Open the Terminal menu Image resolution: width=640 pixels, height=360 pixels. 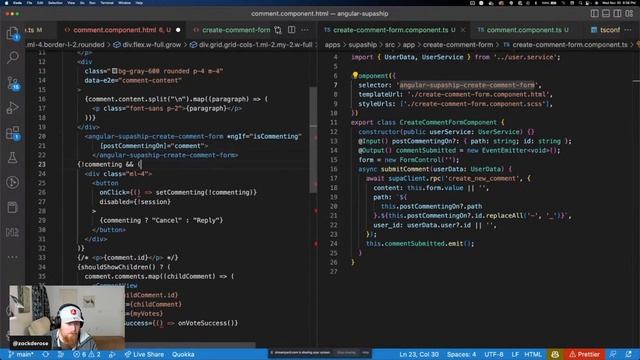(x=107, y=2)
